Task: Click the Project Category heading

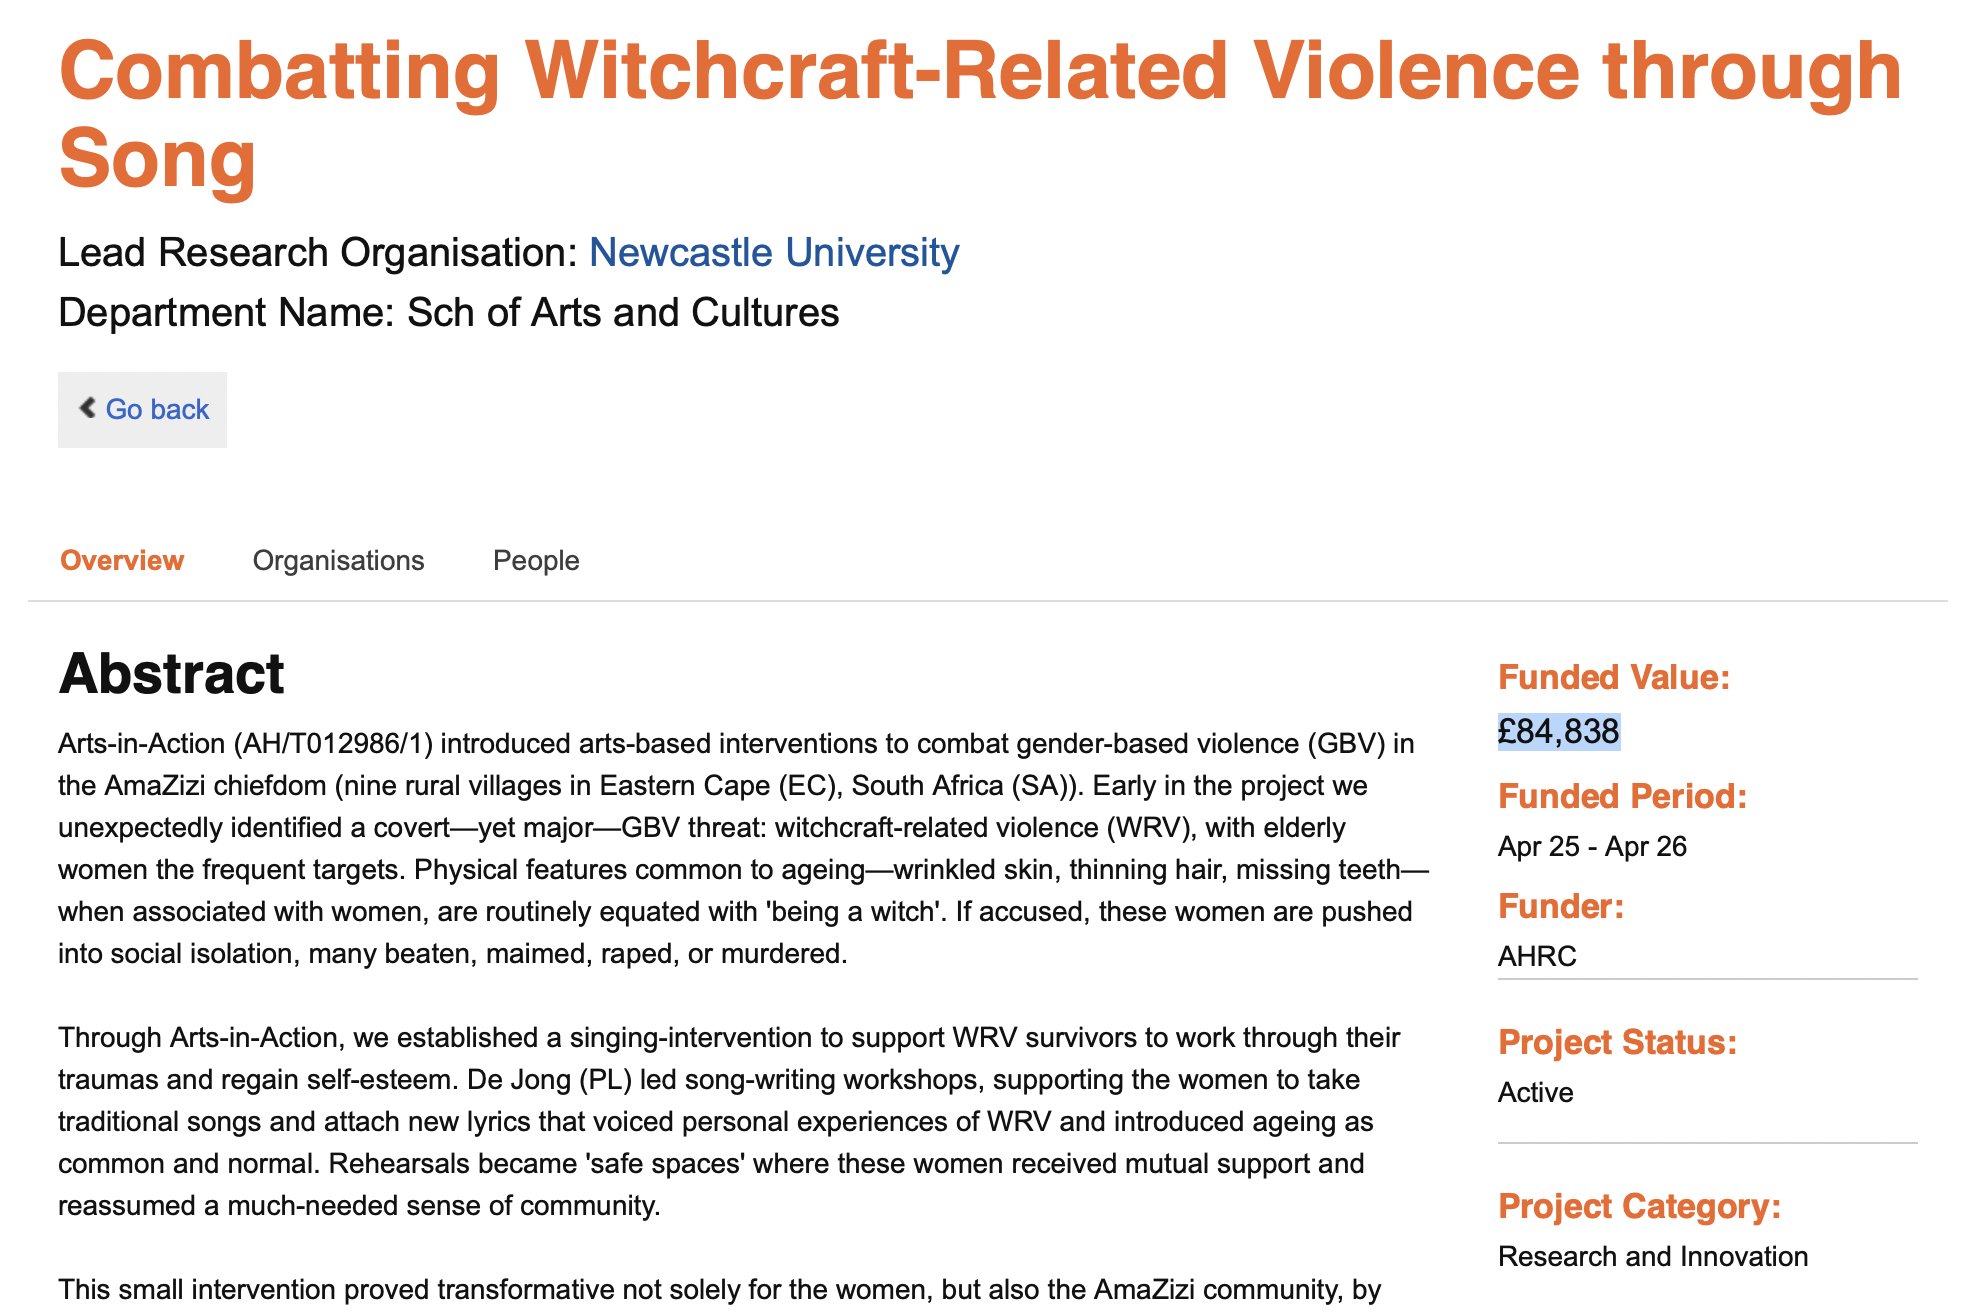Action: pos(1640,1206)
